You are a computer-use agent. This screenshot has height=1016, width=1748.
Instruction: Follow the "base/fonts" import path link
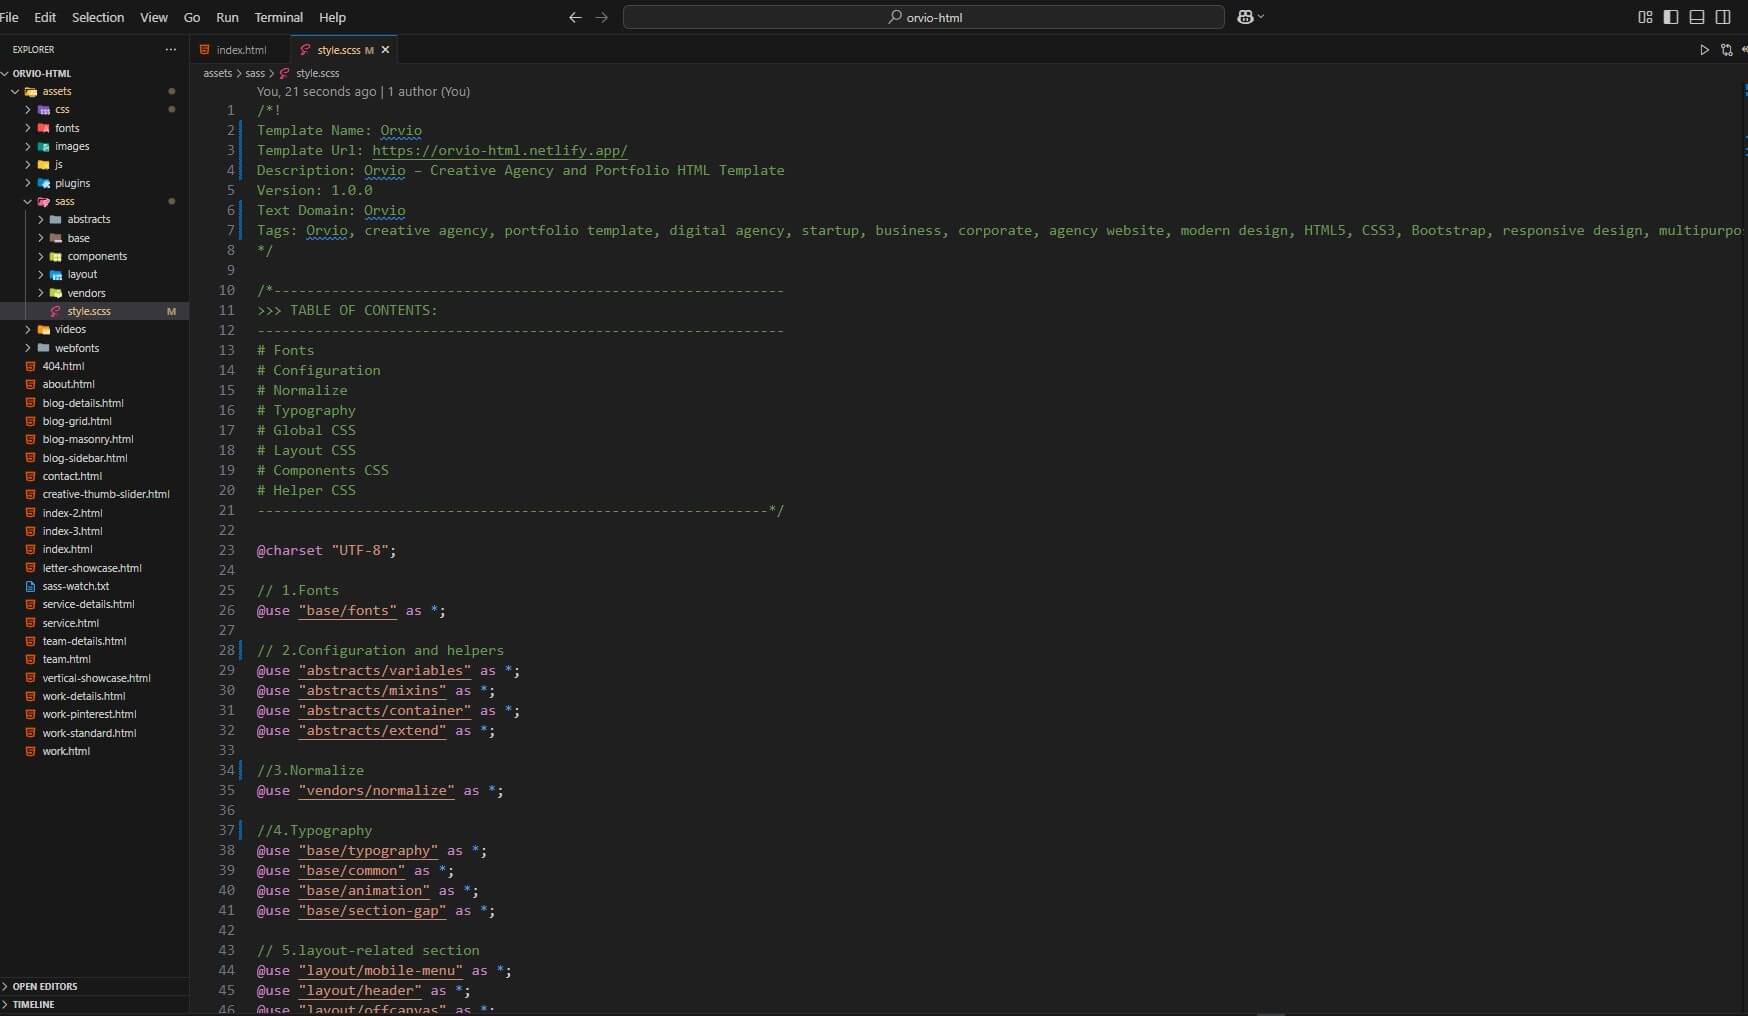pyautogui.click(x=347, y=610)
